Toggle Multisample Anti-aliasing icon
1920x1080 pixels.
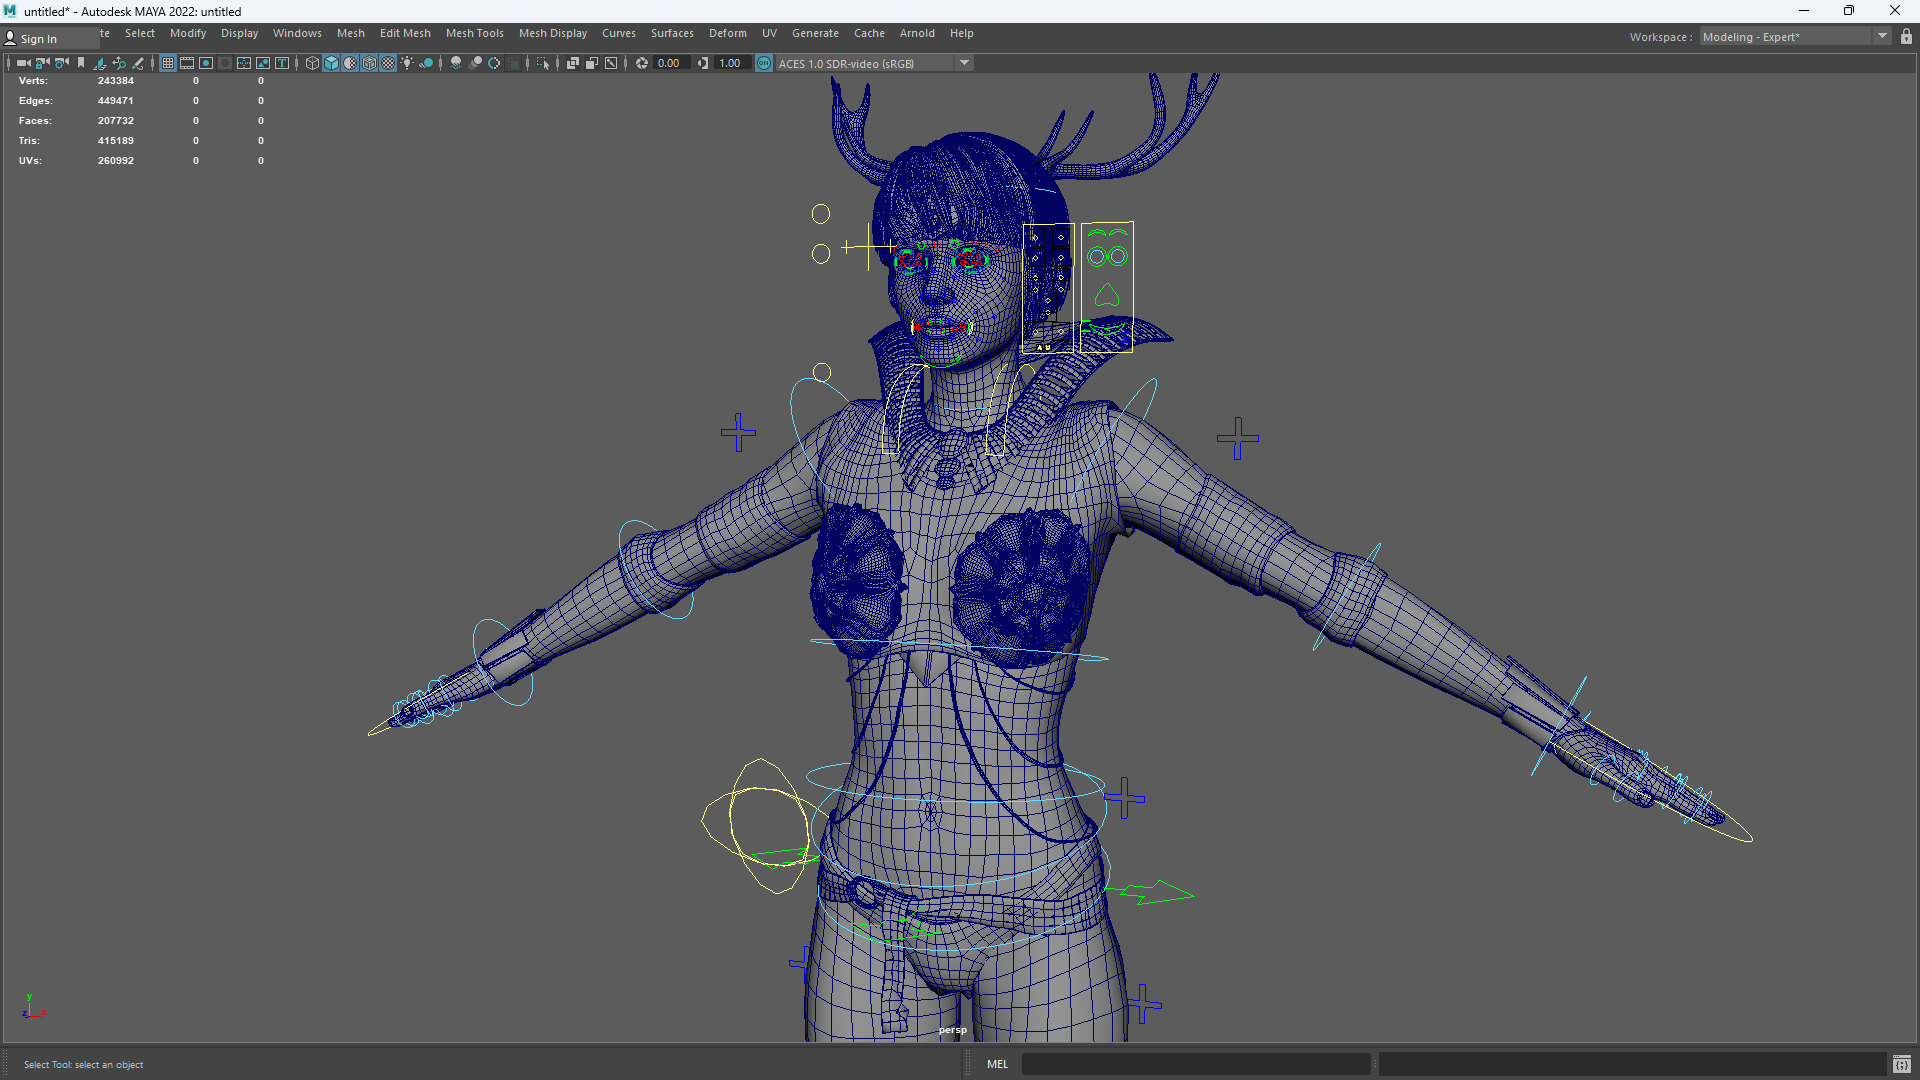[494, 63]
